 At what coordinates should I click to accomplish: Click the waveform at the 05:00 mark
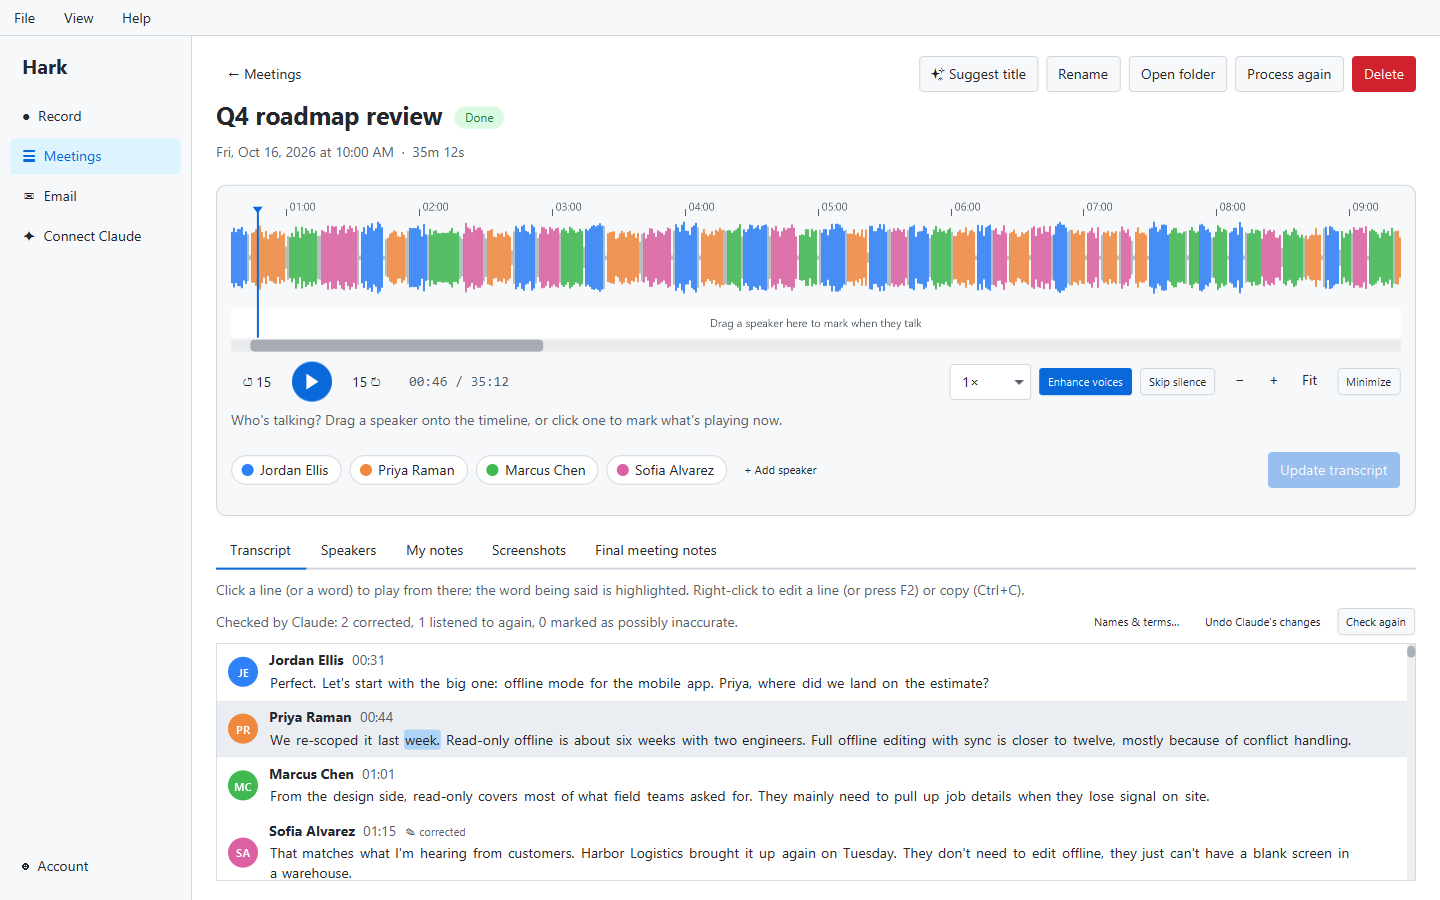click(819, 257)
